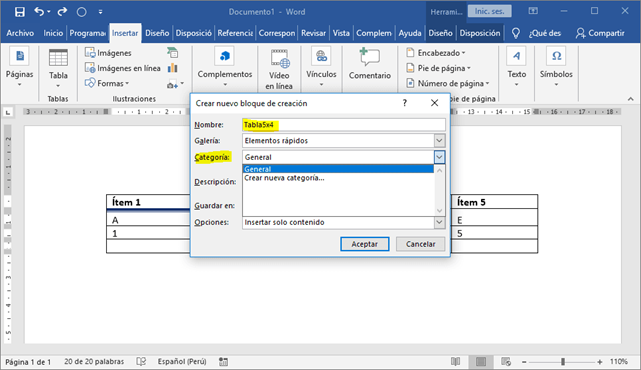This screenshot has width=641, height=370.
Task: Click the Cancelar button
Action: [420, 244]
